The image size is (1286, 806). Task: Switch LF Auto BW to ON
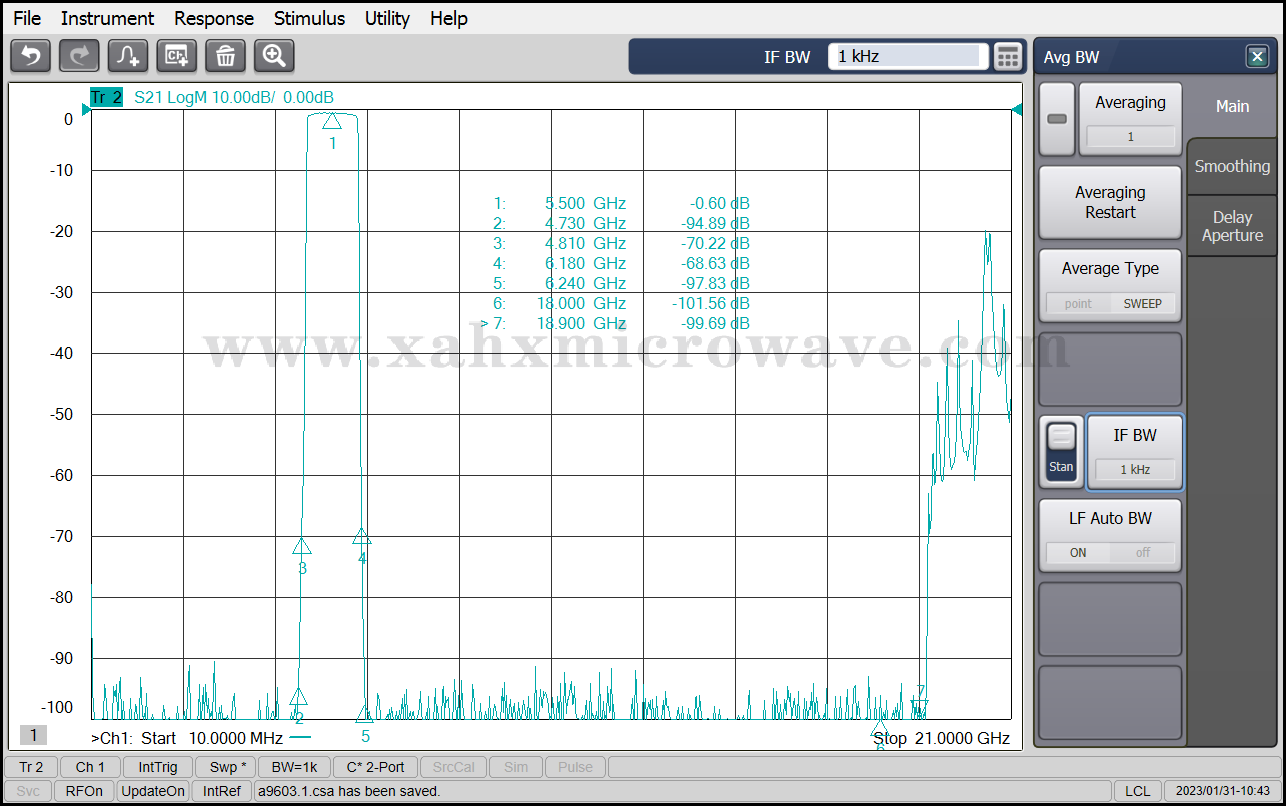point(1078,552)
